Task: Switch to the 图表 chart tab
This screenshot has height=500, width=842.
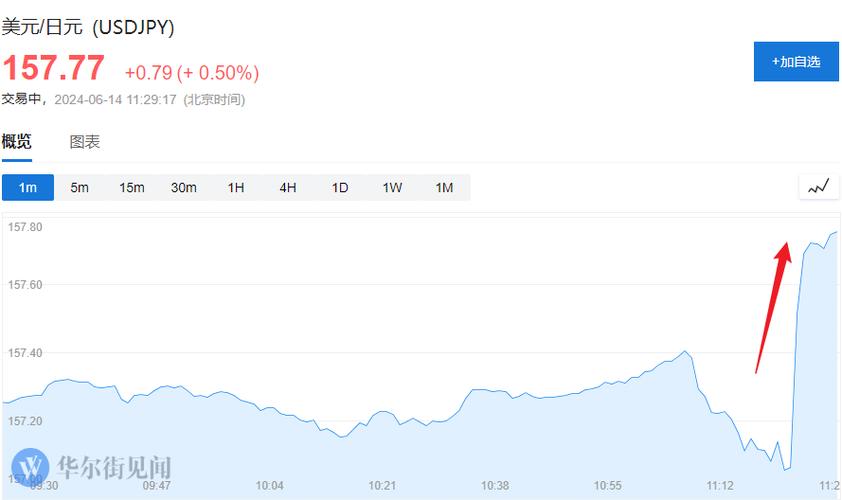Action: coord(85,142)
